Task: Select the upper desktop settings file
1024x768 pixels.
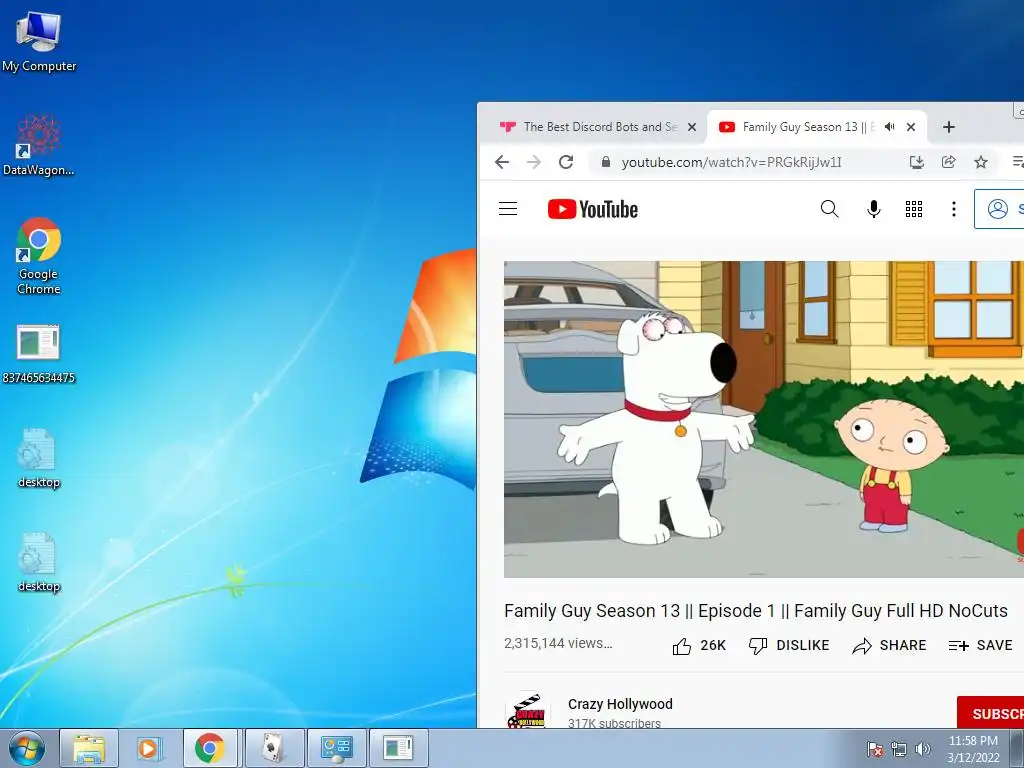Action: click(39, 458)
